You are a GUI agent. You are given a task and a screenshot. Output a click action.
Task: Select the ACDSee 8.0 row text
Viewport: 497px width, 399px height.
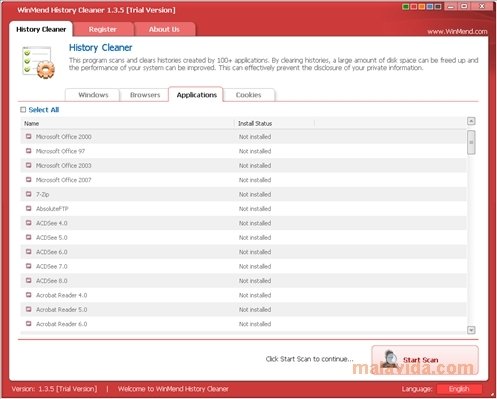click(52, 281)
